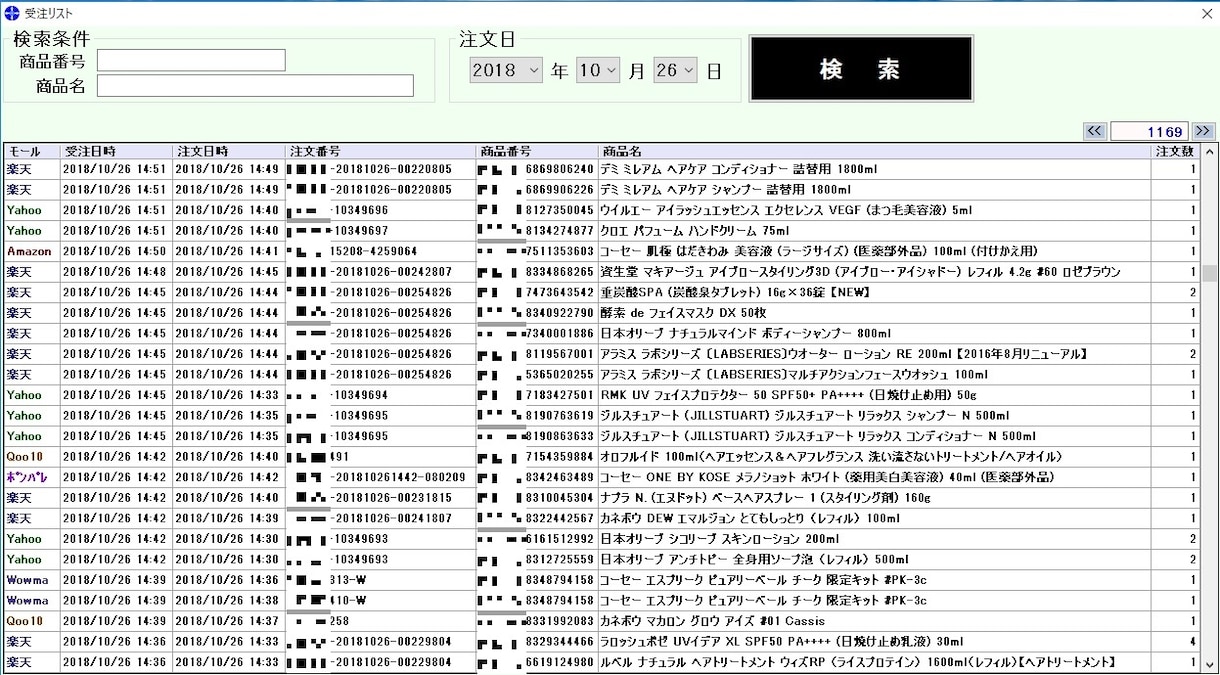Select ラロッシュポゼ UVイデア XL row
The image size is (1220, 675).
(x=601, y=641)
